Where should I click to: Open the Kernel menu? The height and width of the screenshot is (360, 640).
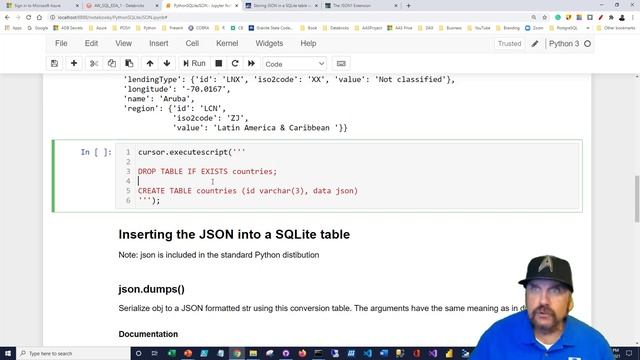pyautogui.click(x=227, y=43)
